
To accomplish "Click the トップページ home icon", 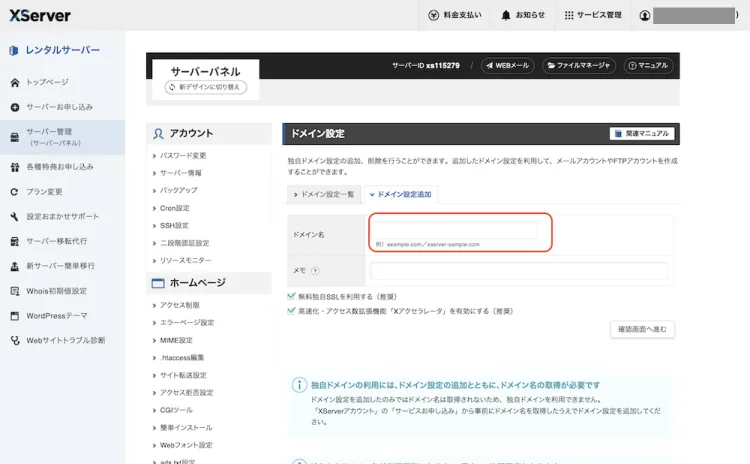I will coord(15,82).
